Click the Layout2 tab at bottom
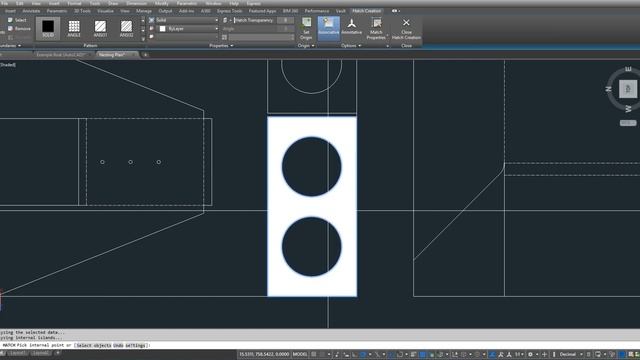The height and width of the screenshot is (360, 640). point(40,353)
